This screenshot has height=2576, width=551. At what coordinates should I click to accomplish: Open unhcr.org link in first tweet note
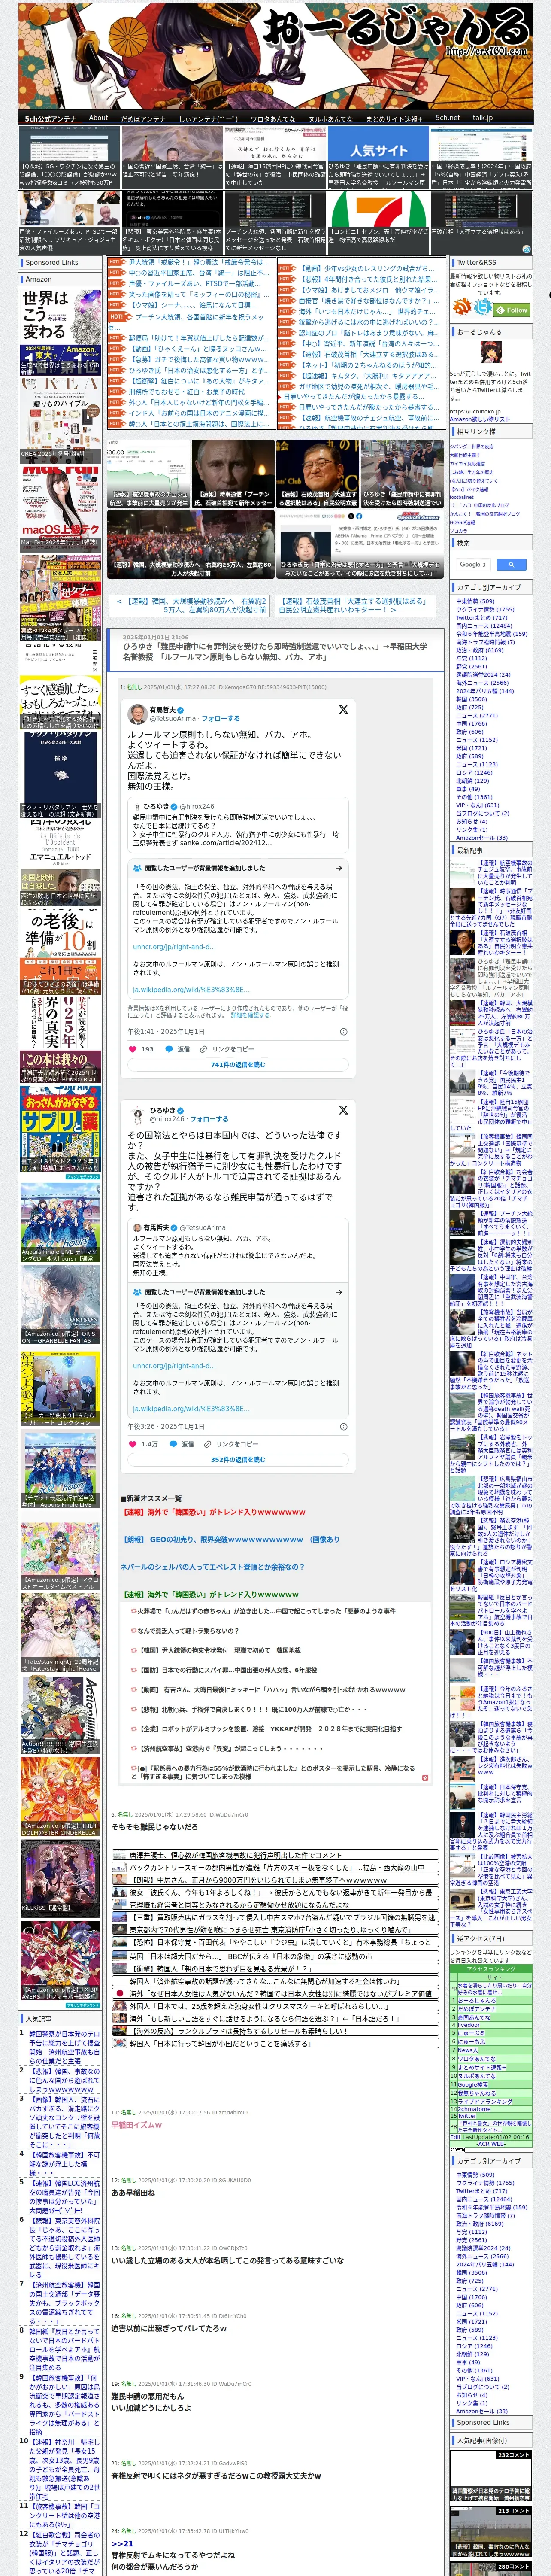click(x=173, y=947)
